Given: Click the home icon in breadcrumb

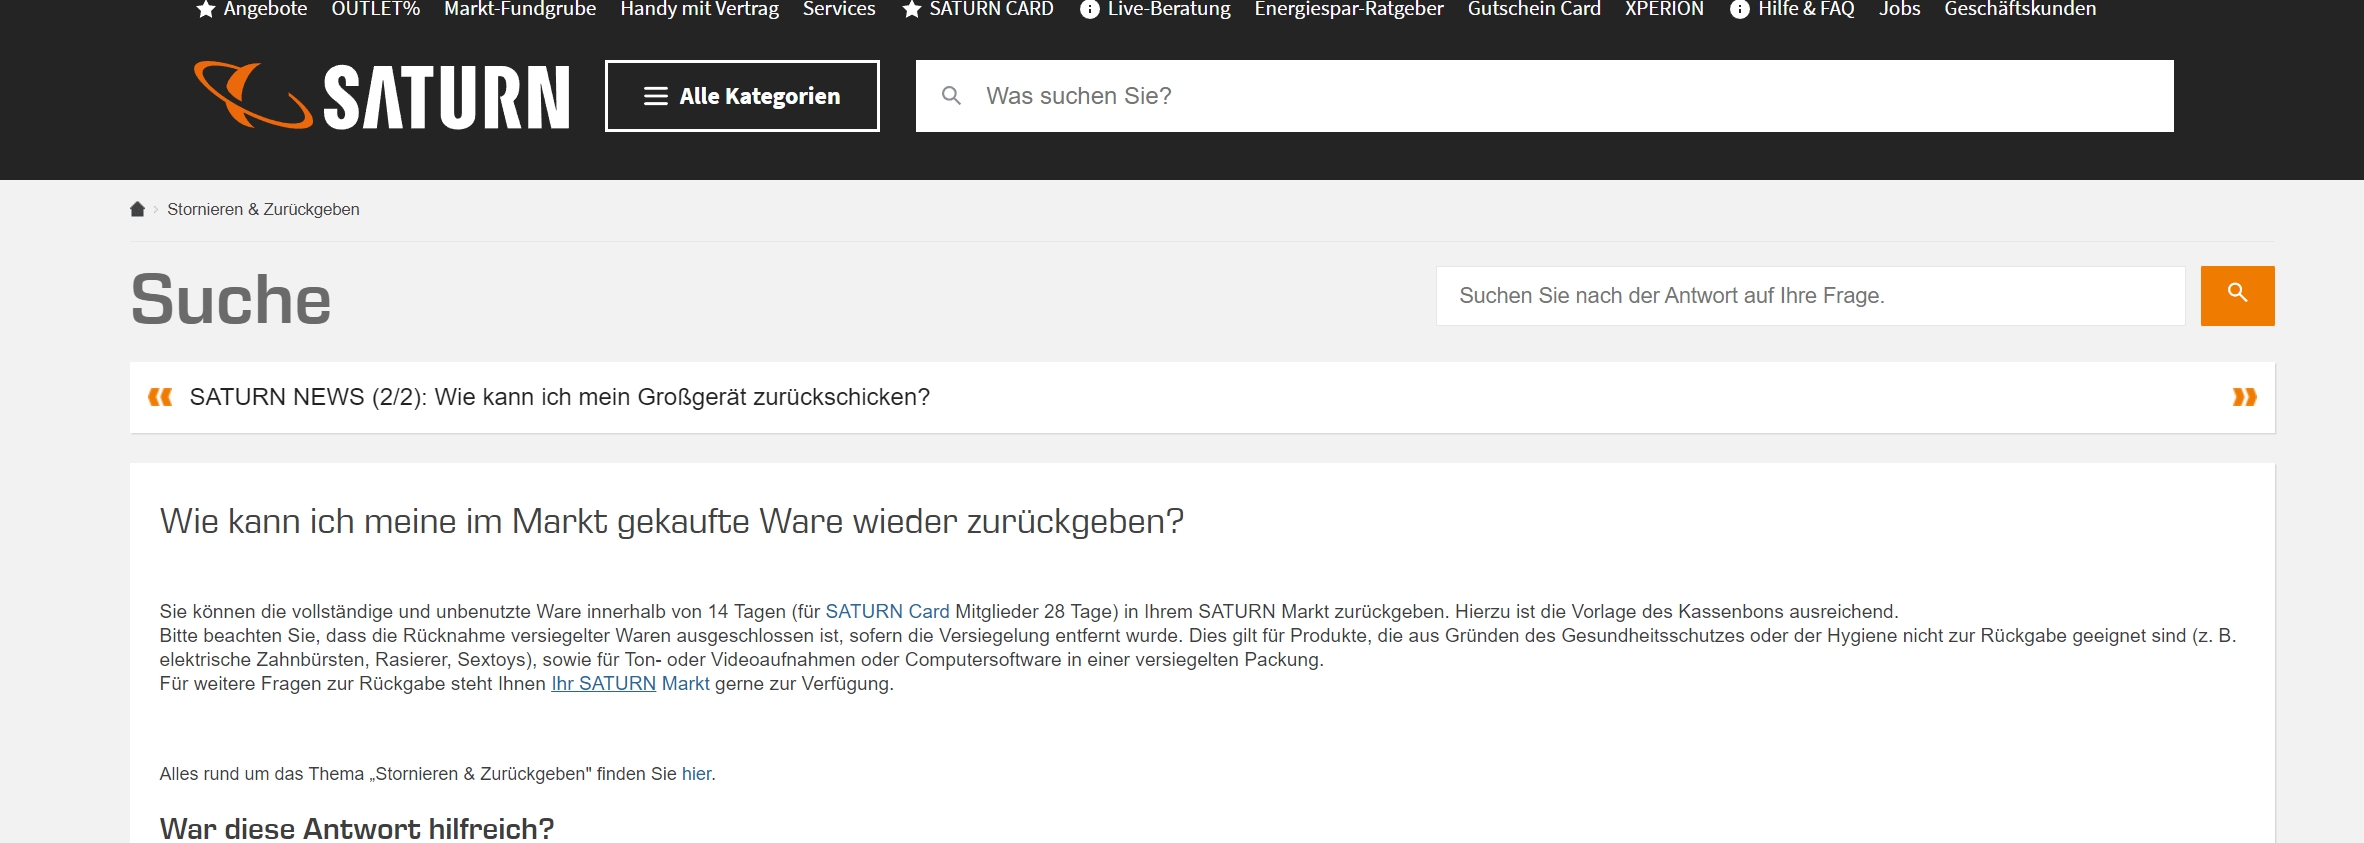Looking at the screenshot, I should click(x=137, y=209).
